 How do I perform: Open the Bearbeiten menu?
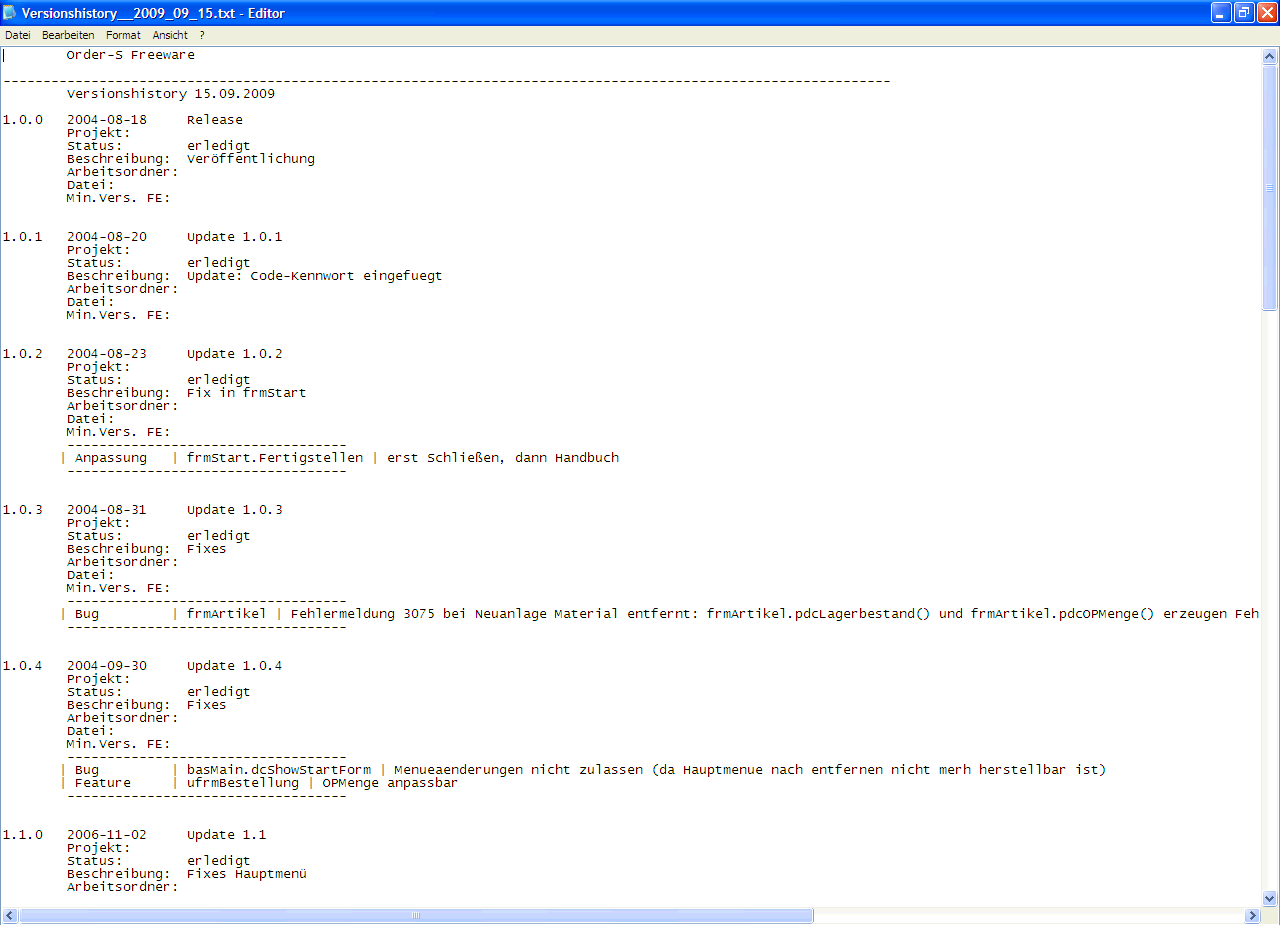[x=68, y=35]
